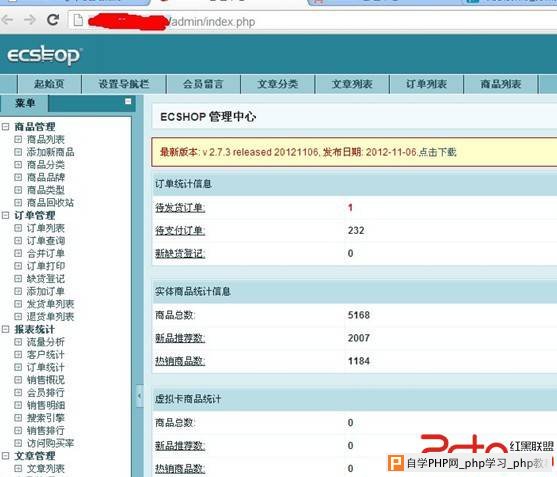557x477 pixels.
Task: Collapse the 报表统计 tree section
Action: click(5, 329)
